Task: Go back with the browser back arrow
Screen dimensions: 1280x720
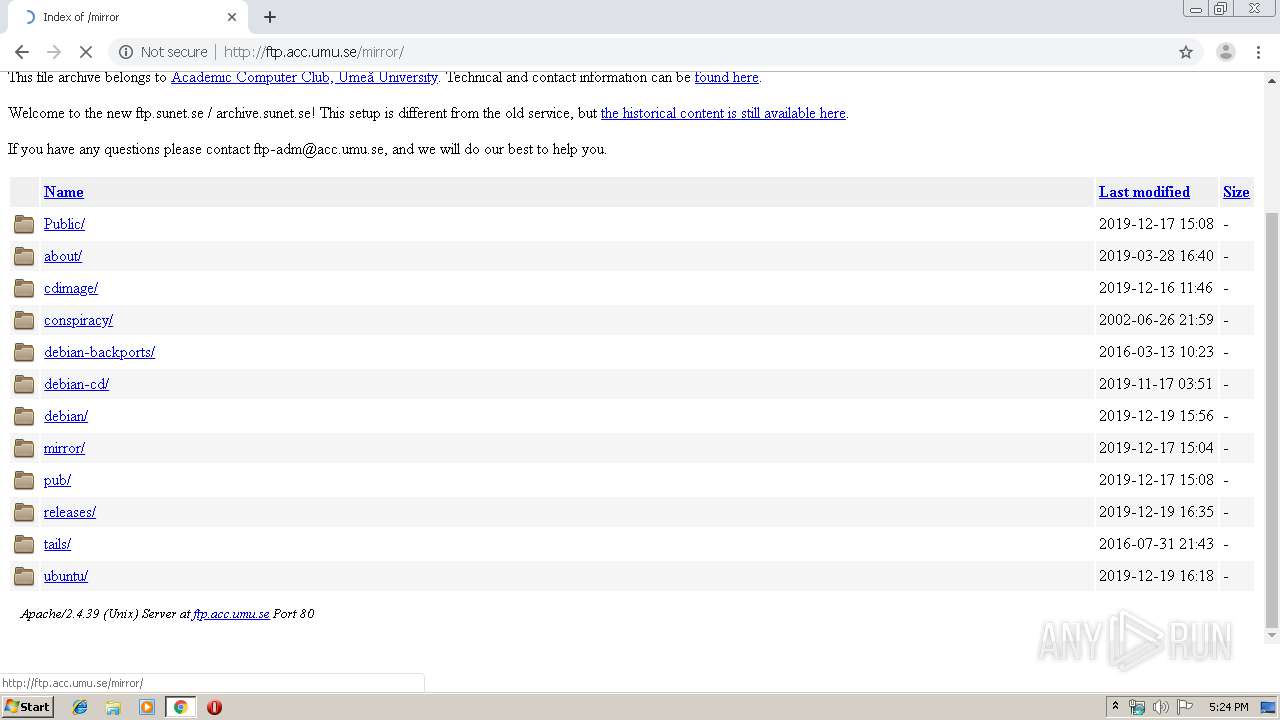Action: [22, 52]
